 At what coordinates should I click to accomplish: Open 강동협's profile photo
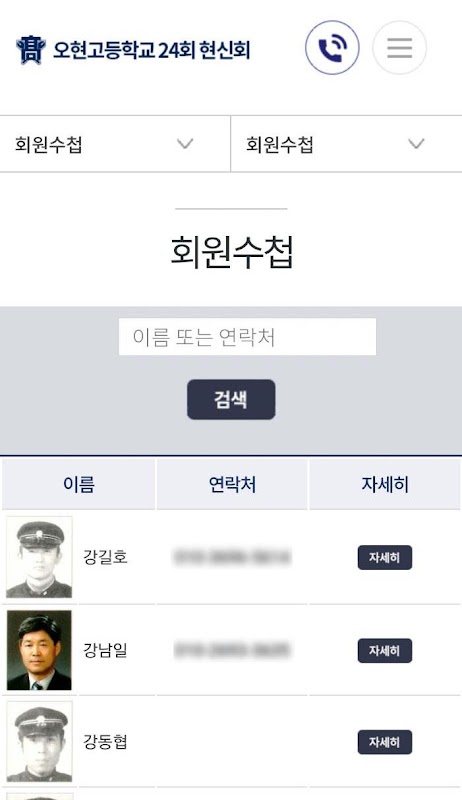(39, 741)
